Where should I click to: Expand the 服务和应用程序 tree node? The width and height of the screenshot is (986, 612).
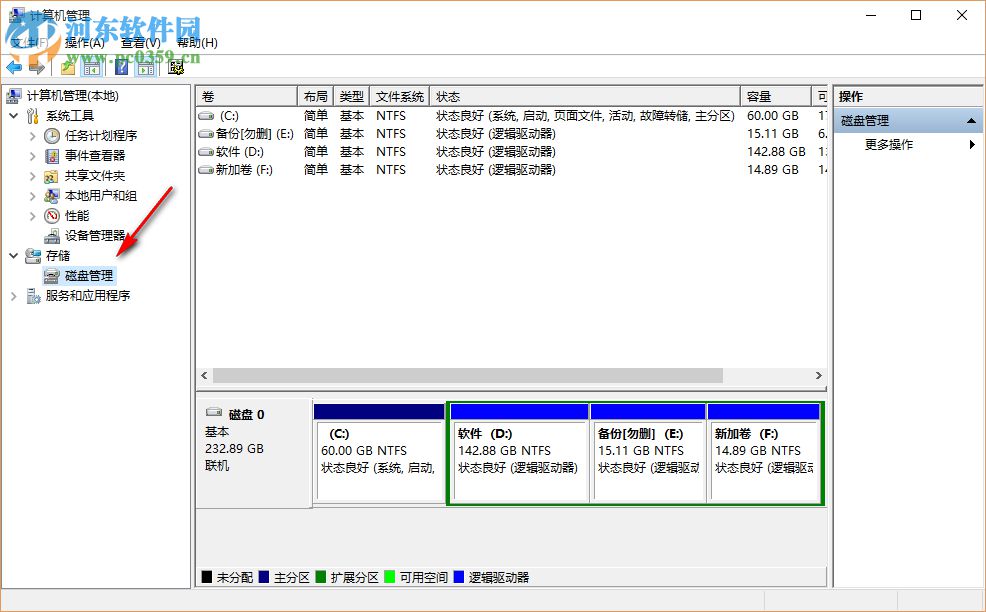coord(12,295)
